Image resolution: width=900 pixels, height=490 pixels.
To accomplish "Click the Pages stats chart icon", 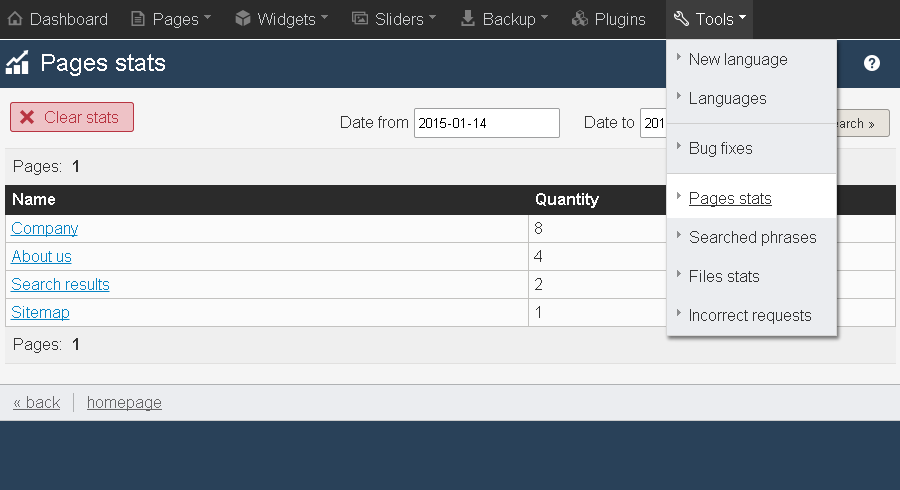I will 17,63.
